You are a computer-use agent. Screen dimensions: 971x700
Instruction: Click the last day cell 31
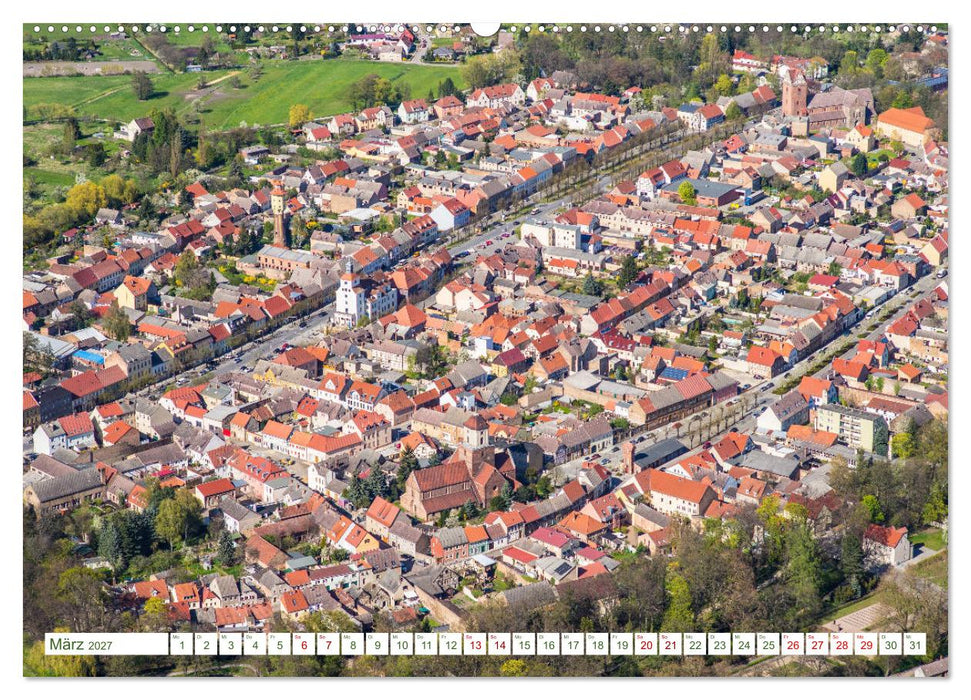(915, 644)
